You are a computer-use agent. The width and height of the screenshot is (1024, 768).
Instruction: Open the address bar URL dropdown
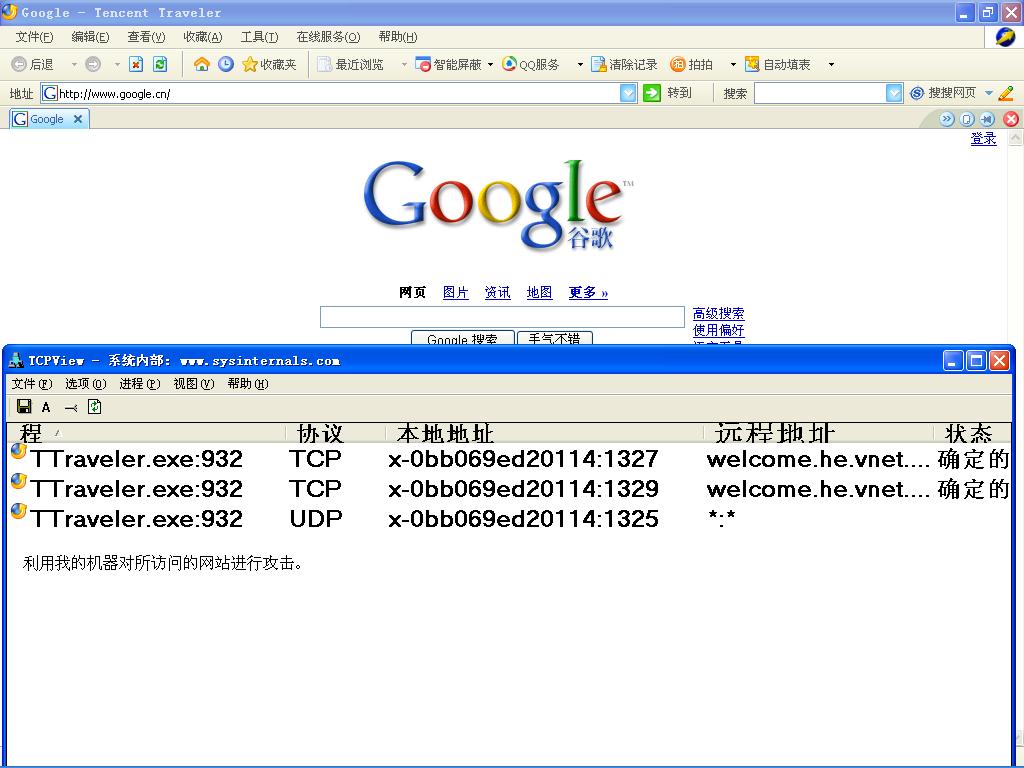click(x=628, y=93)
